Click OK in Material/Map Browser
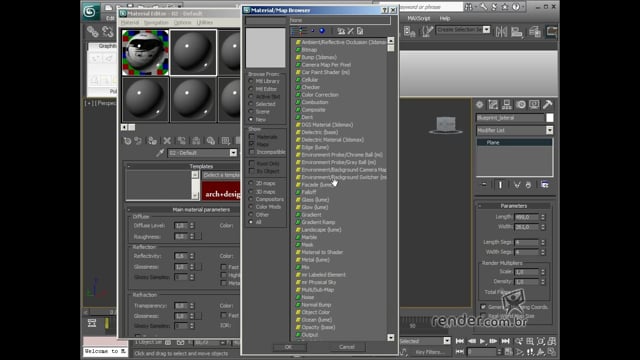 289,347
